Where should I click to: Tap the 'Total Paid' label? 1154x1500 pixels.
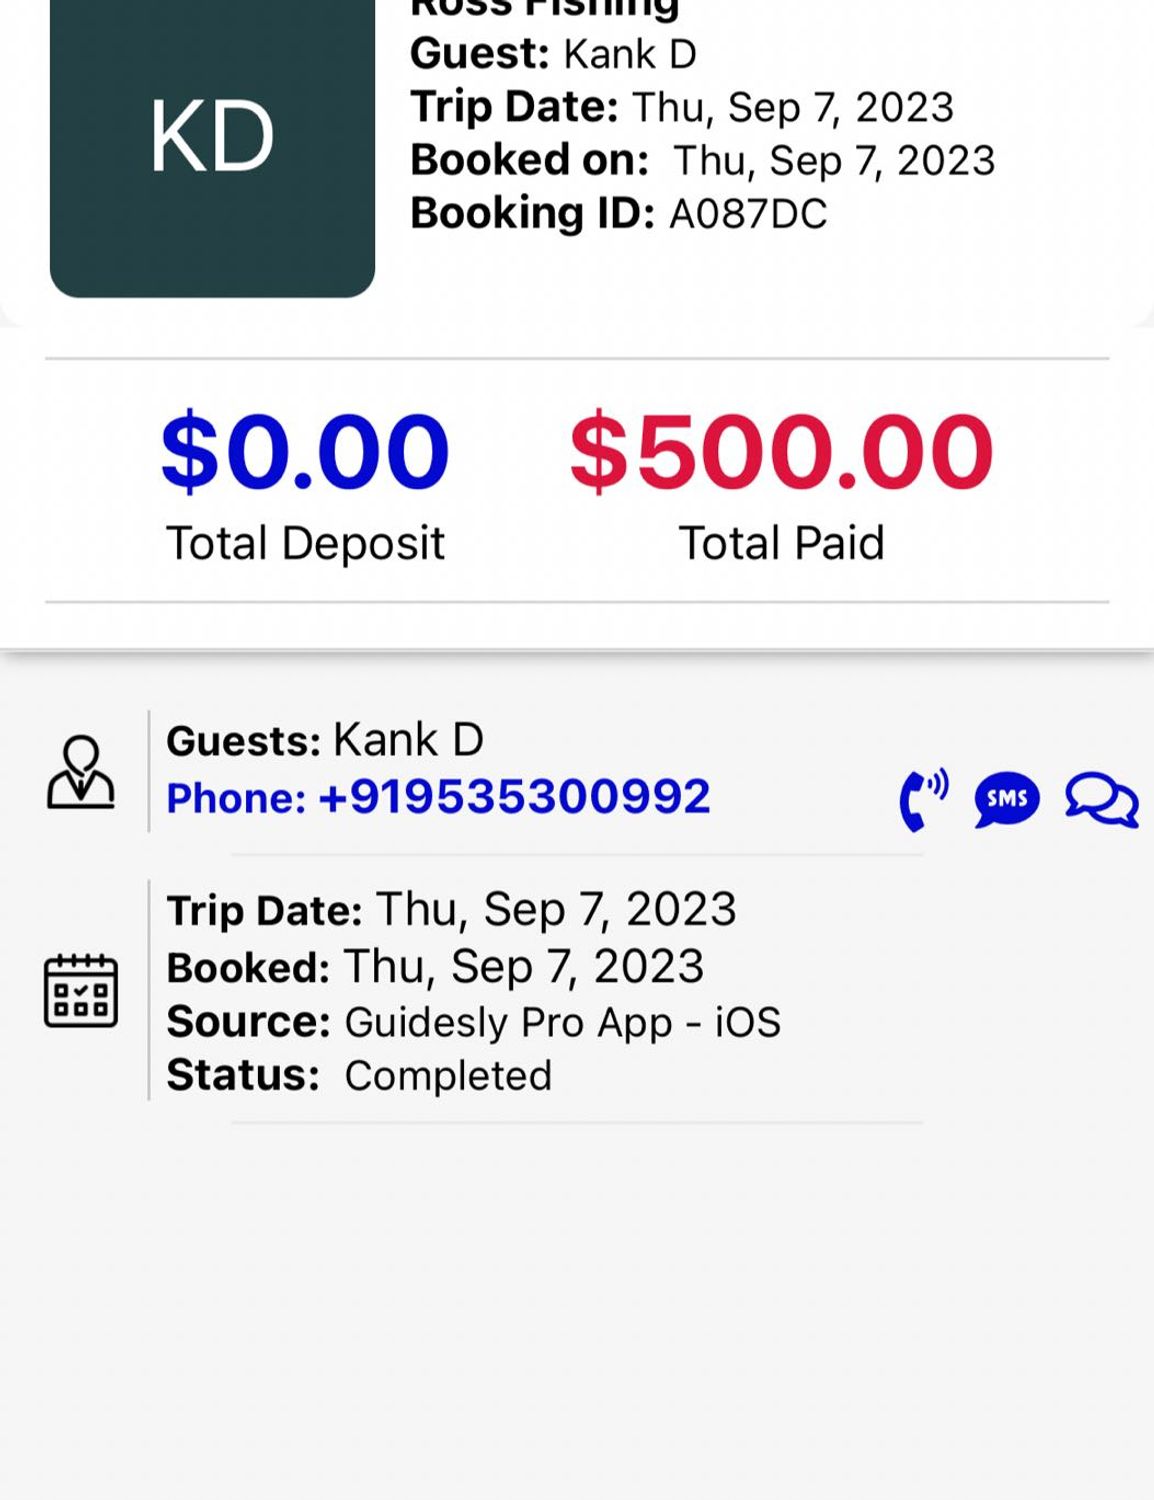(x=781, y=543)
